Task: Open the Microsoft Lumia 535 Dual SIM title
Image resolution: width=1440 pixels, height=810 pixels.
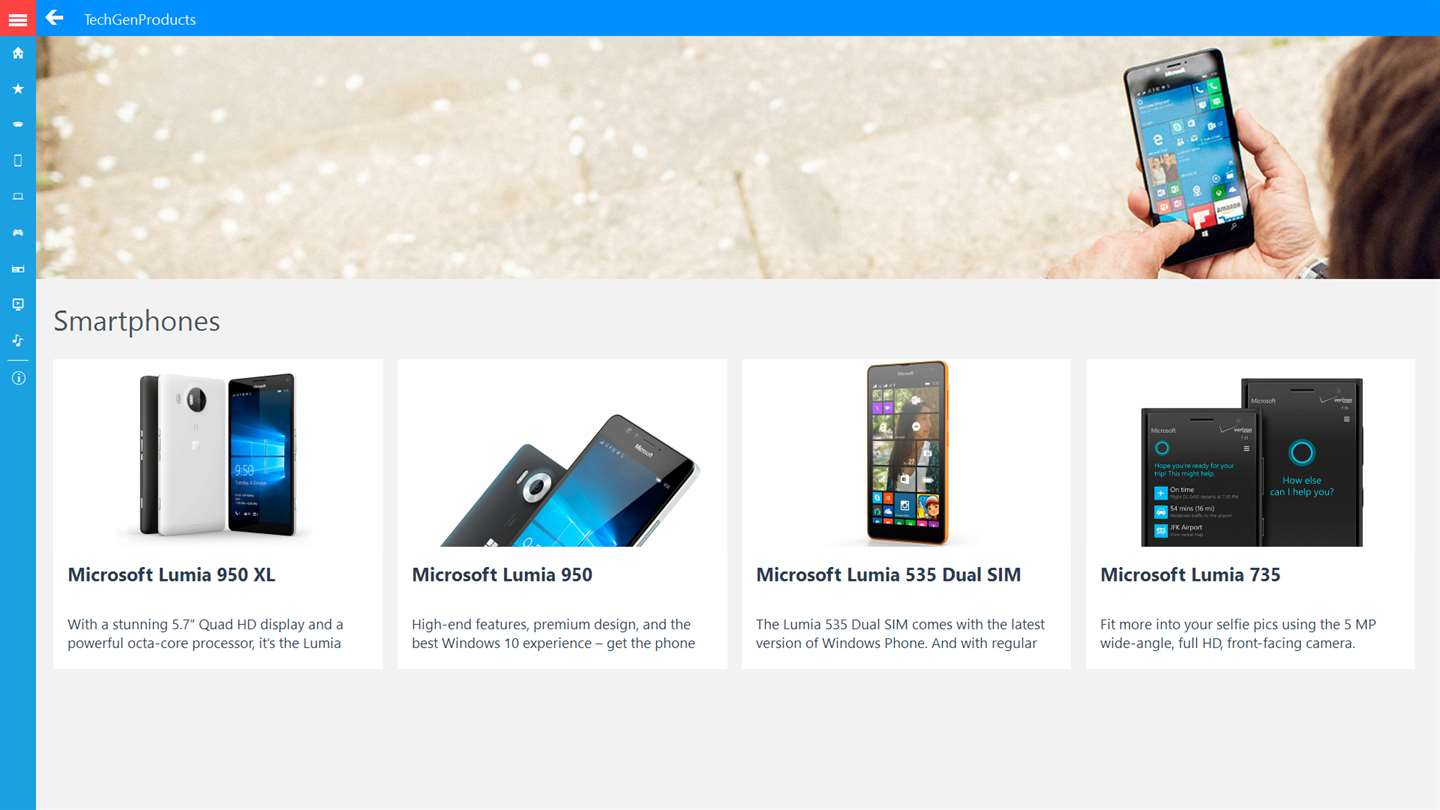Action: pos(888,575)
